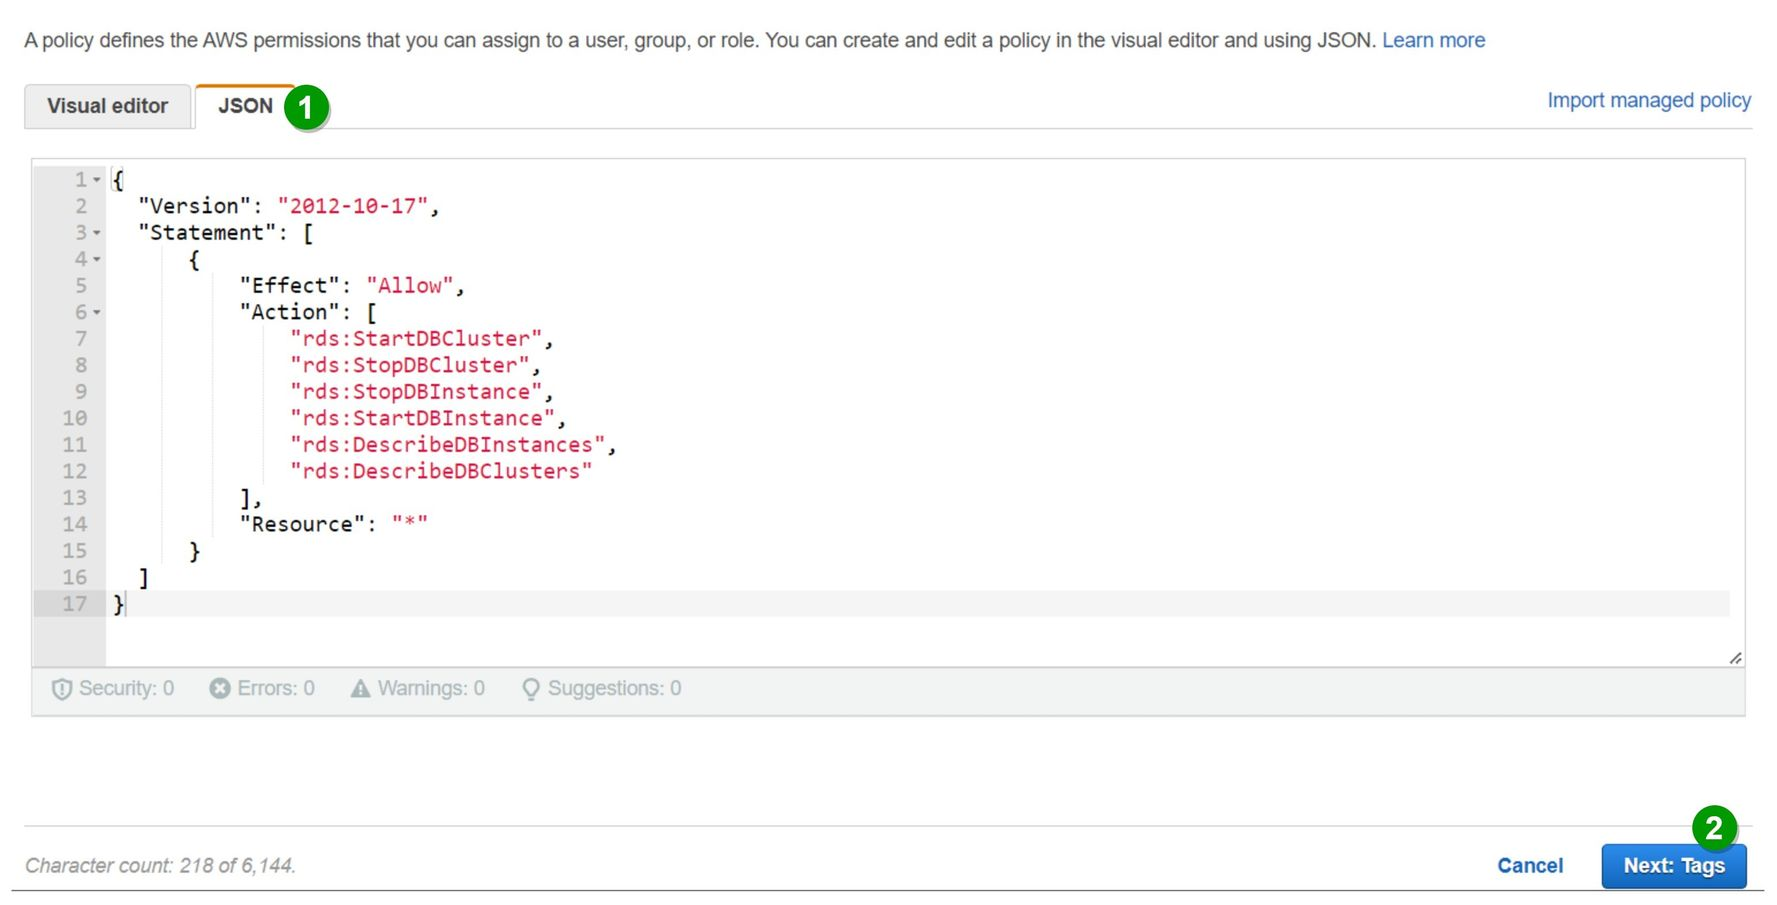Viewport: 1777px width, 905px height.
Task: Collapse the fold arrow on line 1
Action: click(97, 180)
